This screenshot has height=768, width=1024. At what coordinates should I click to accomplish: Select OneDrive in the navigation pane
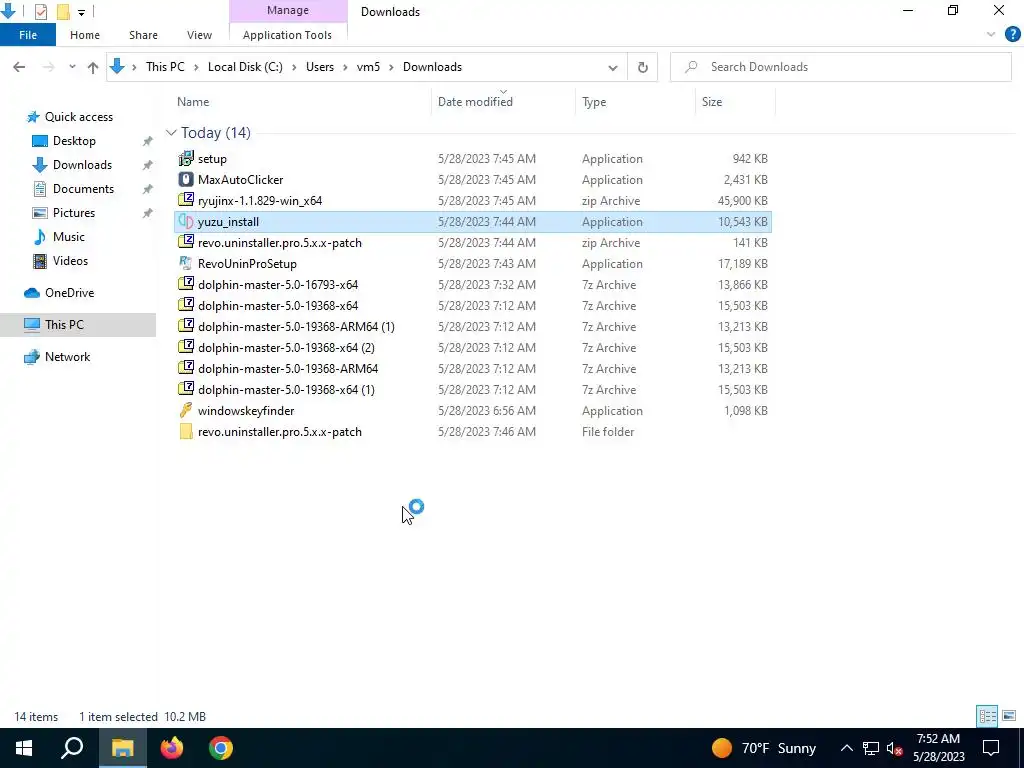pyautogui.click(x=69, y=293)
